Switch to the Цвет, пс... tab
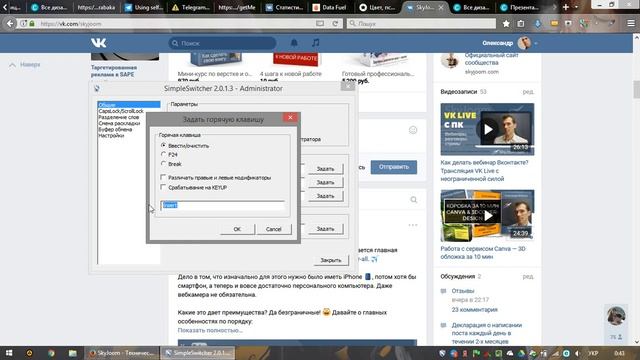The width and height of the screenshot is (640, 360). (x=377, y=7)
